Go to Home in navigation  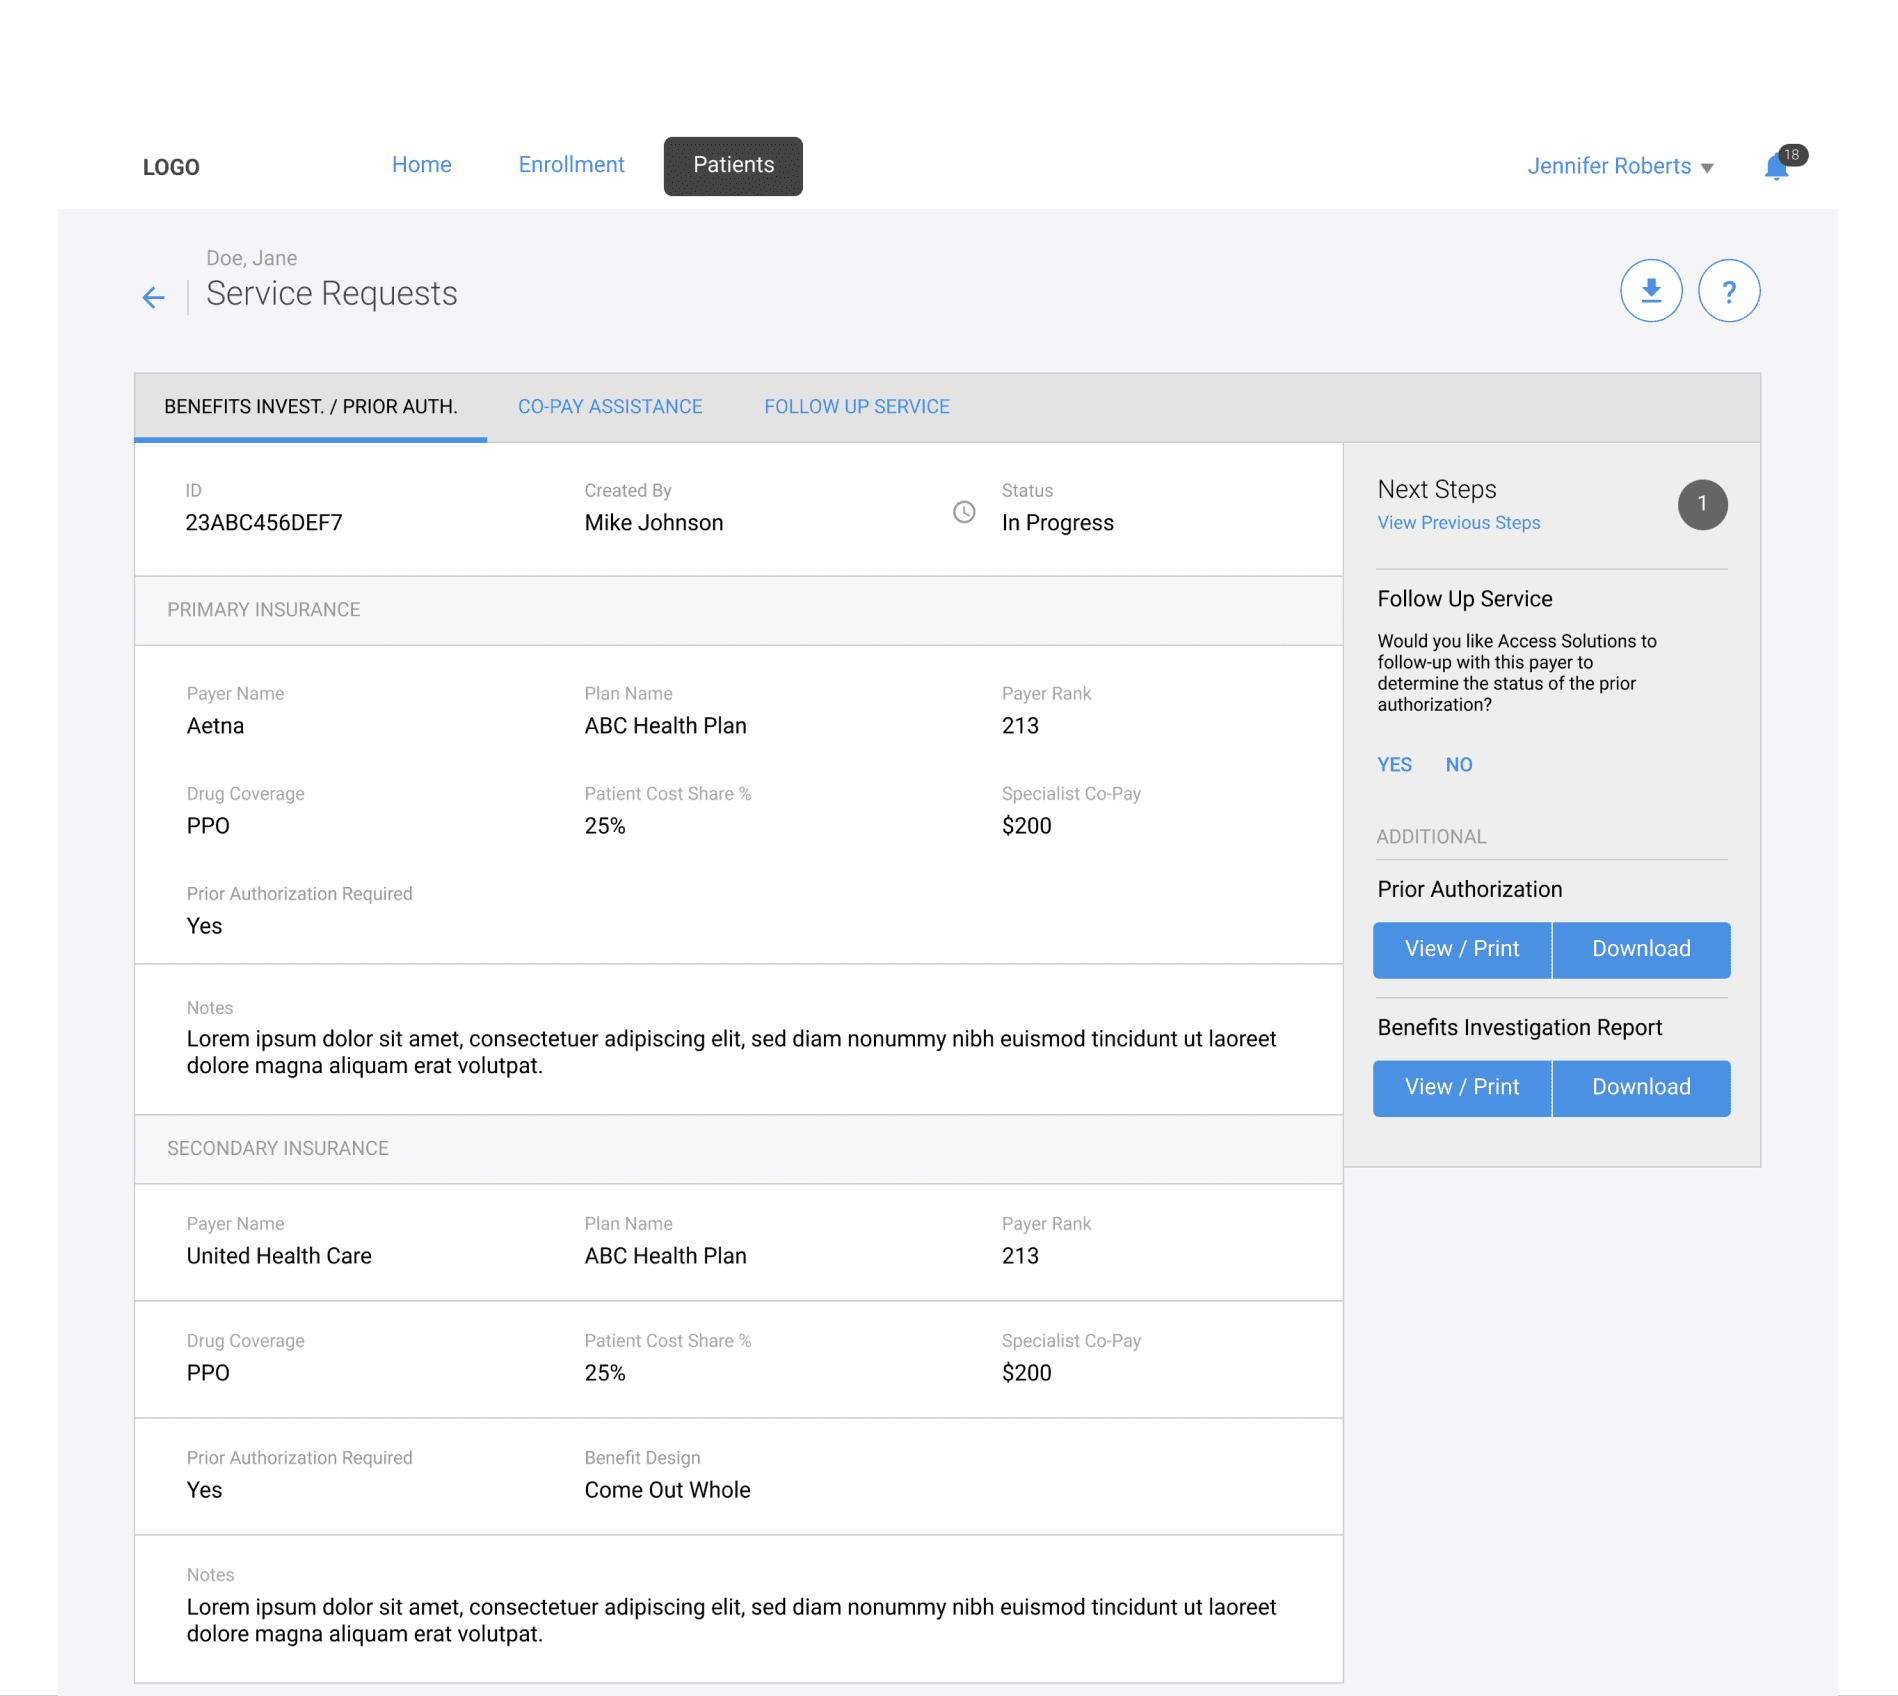coord(421,165)
